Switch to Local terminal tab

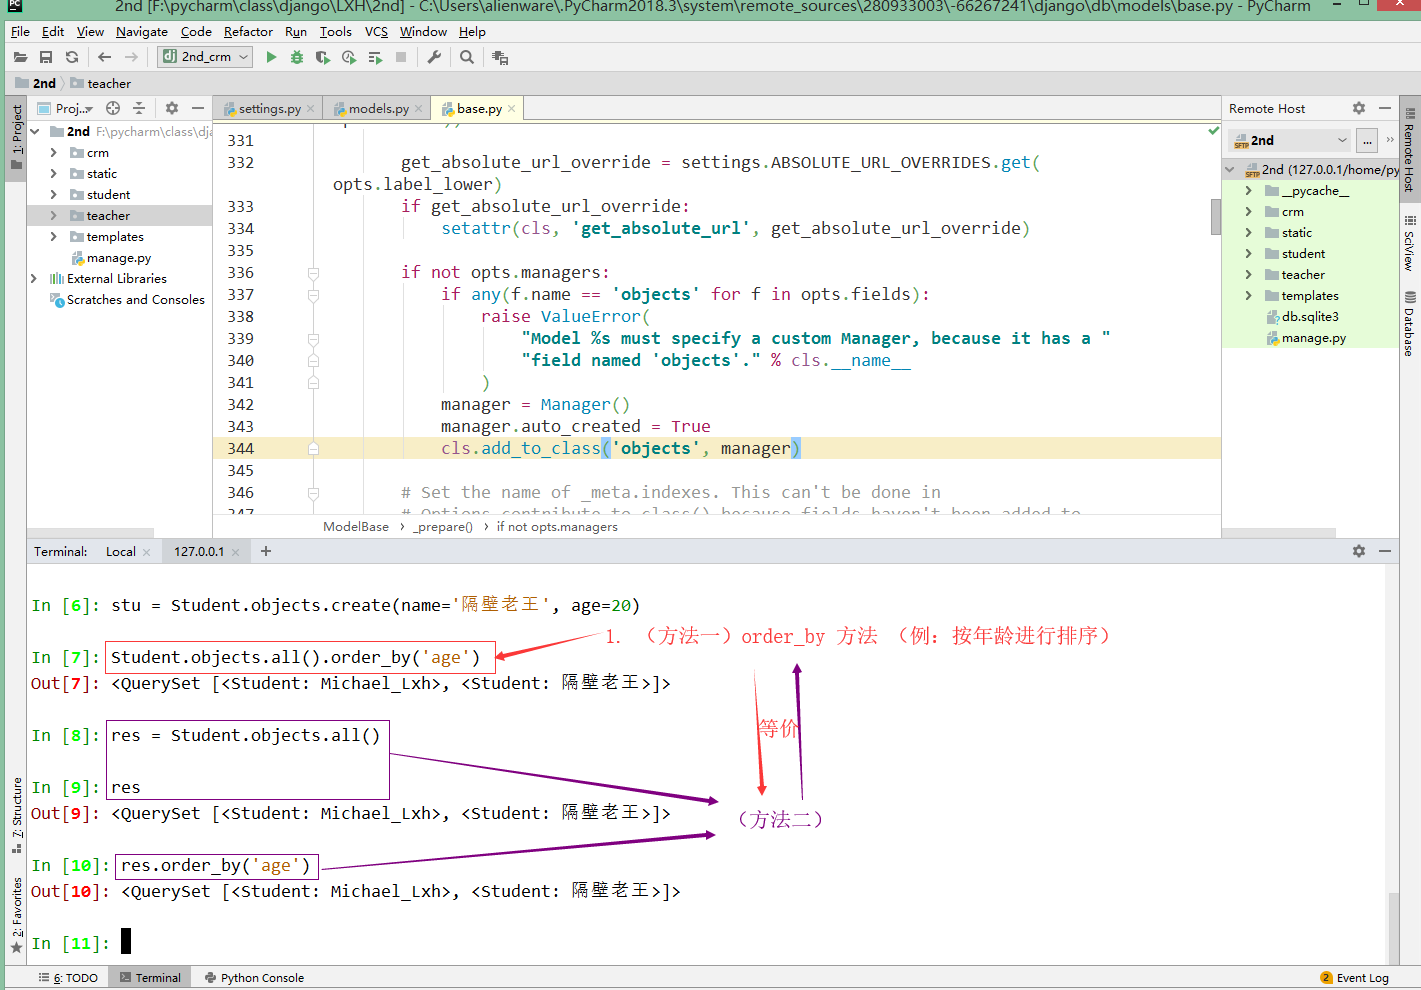click(x=121, y=552)
